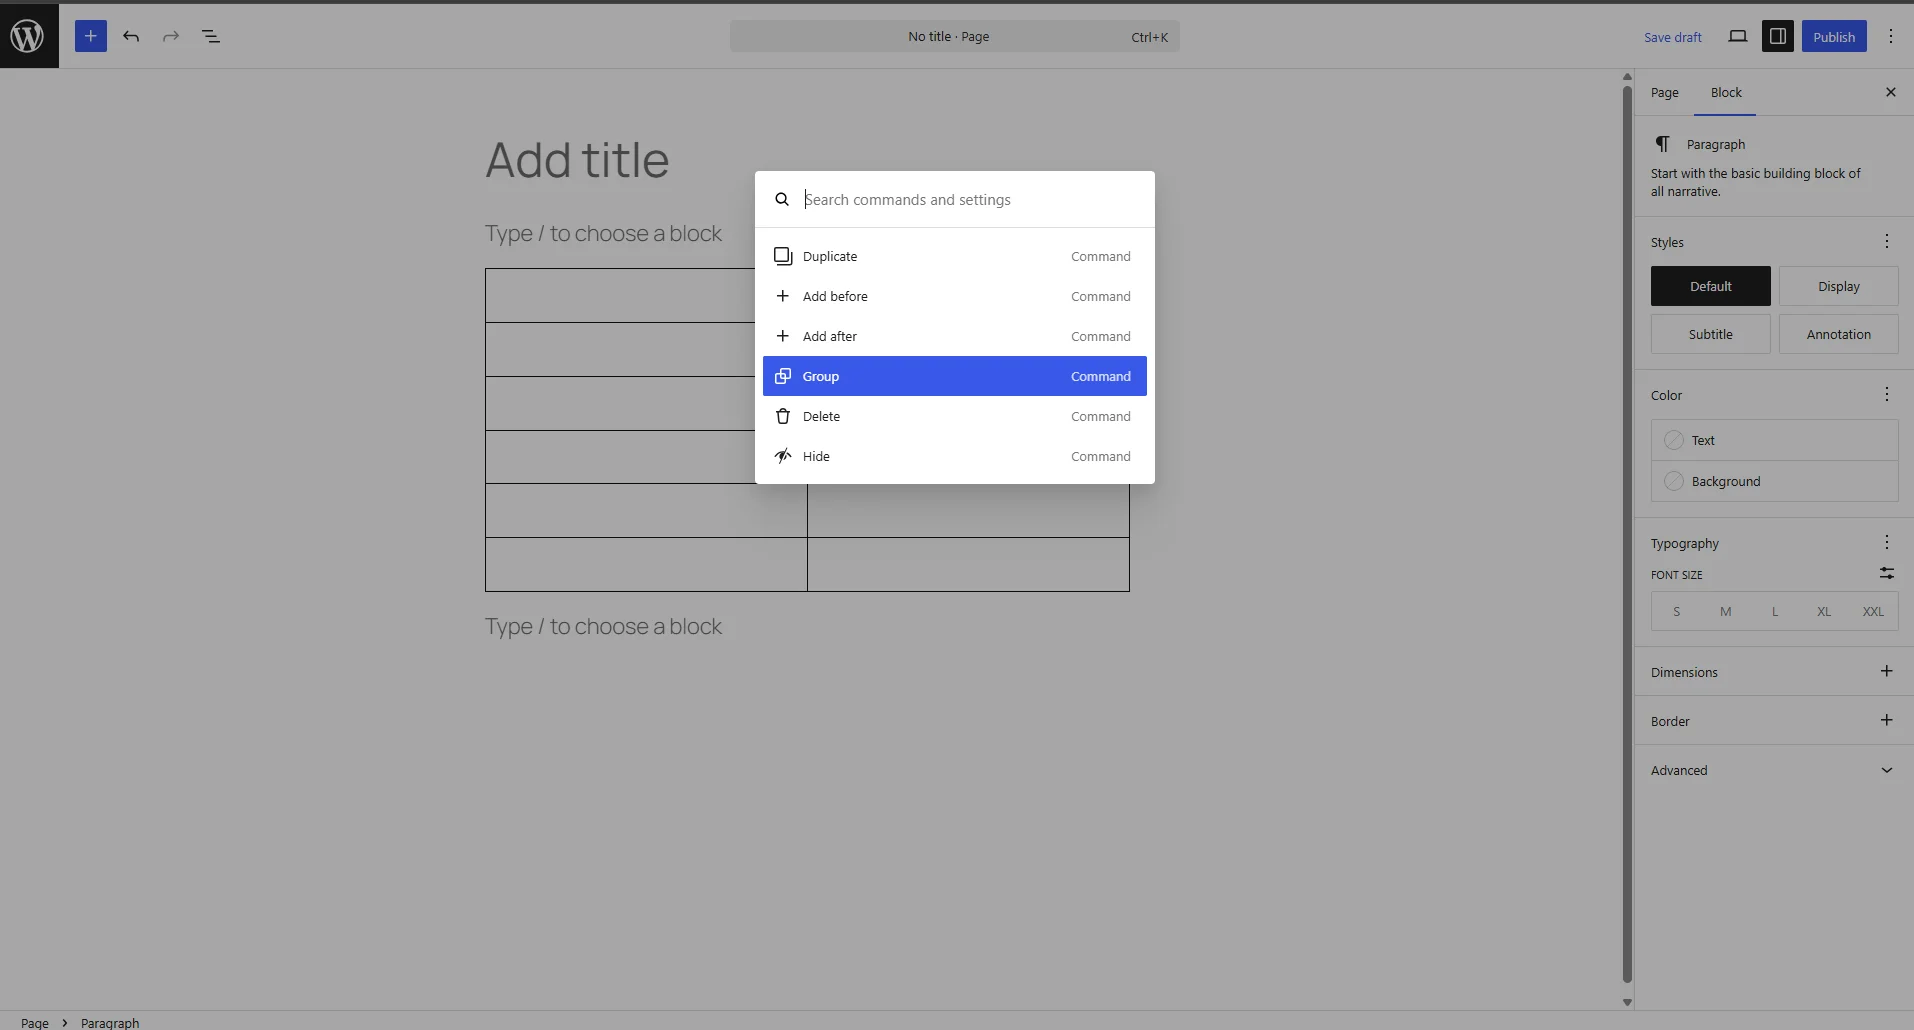This screenshot has width=1914, height=1030.
Task: Choose font size M
Action: [1726, 611]
